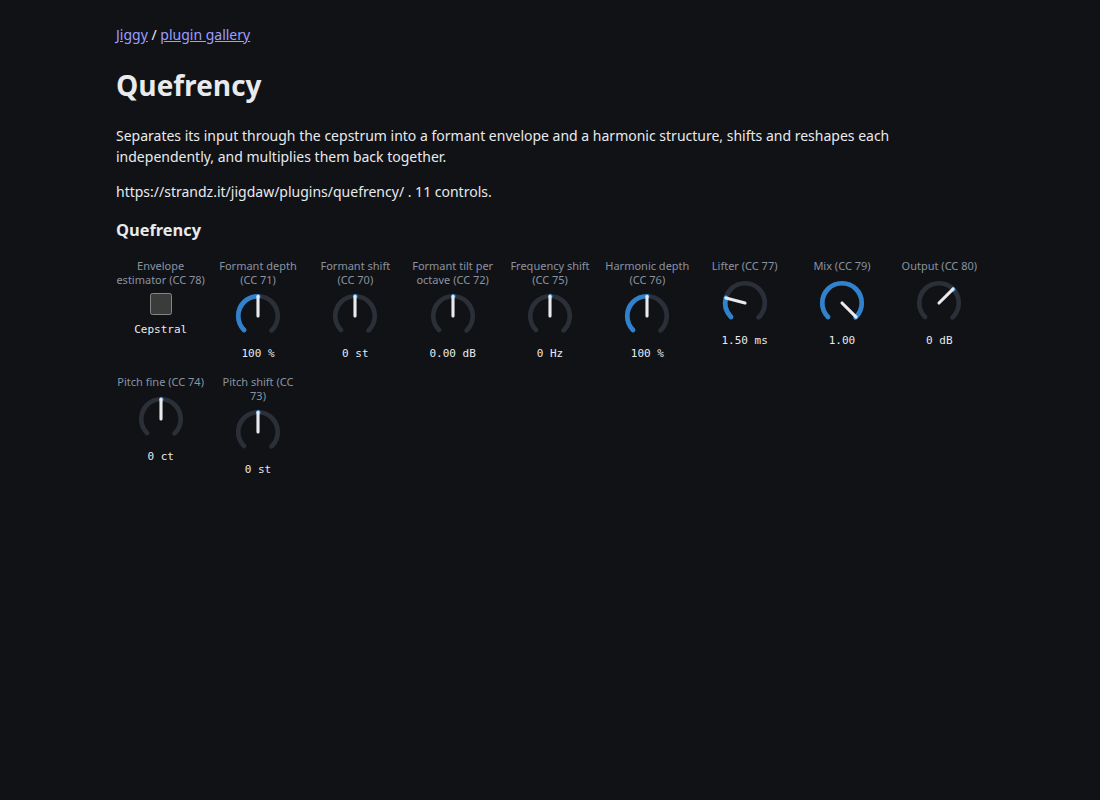Click the Harmonic depth knob
This screenshot has width=1100, height=800.
point(647,315)
